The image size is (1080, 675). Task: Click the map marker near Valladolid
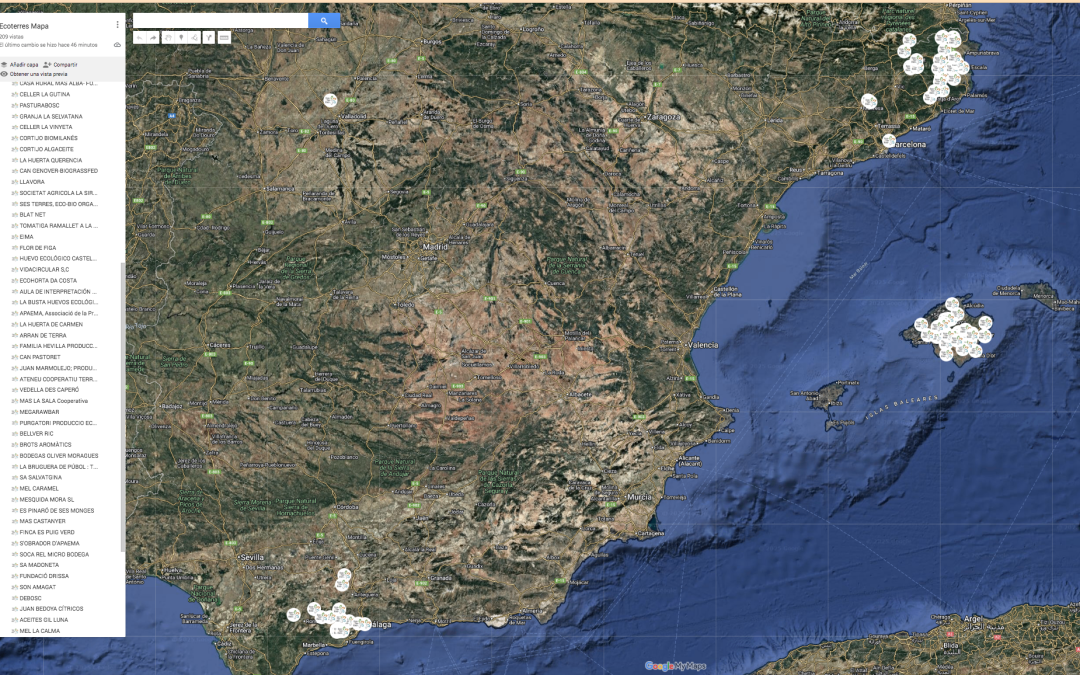point(331,101)
